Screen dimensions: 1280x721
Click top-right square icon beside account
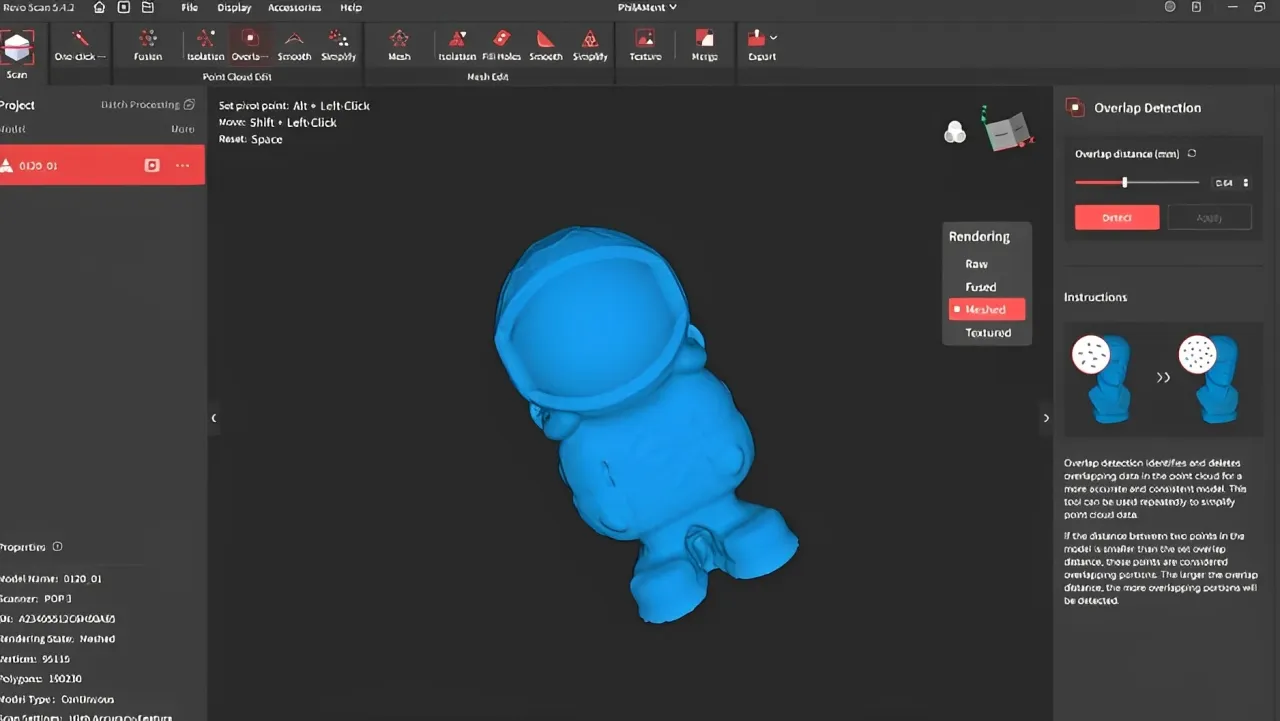tap(1196, 7)
